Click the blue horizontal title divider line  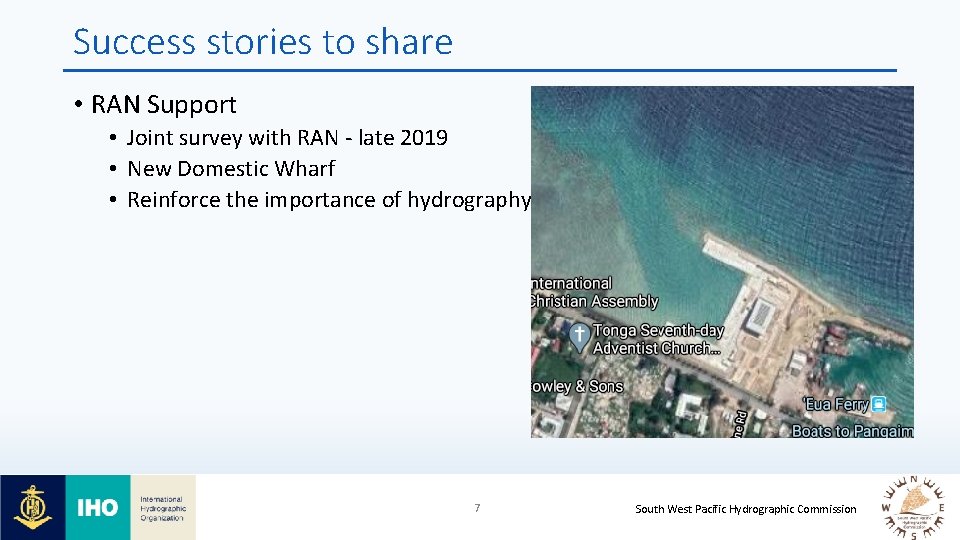480,70
